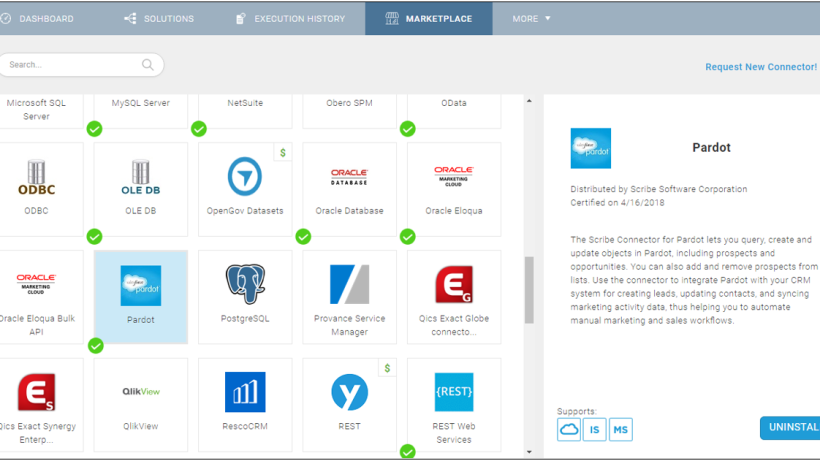Select the OpenGov Datasets connector icon
Screen dimensions: 820x461
coord(245,177)
